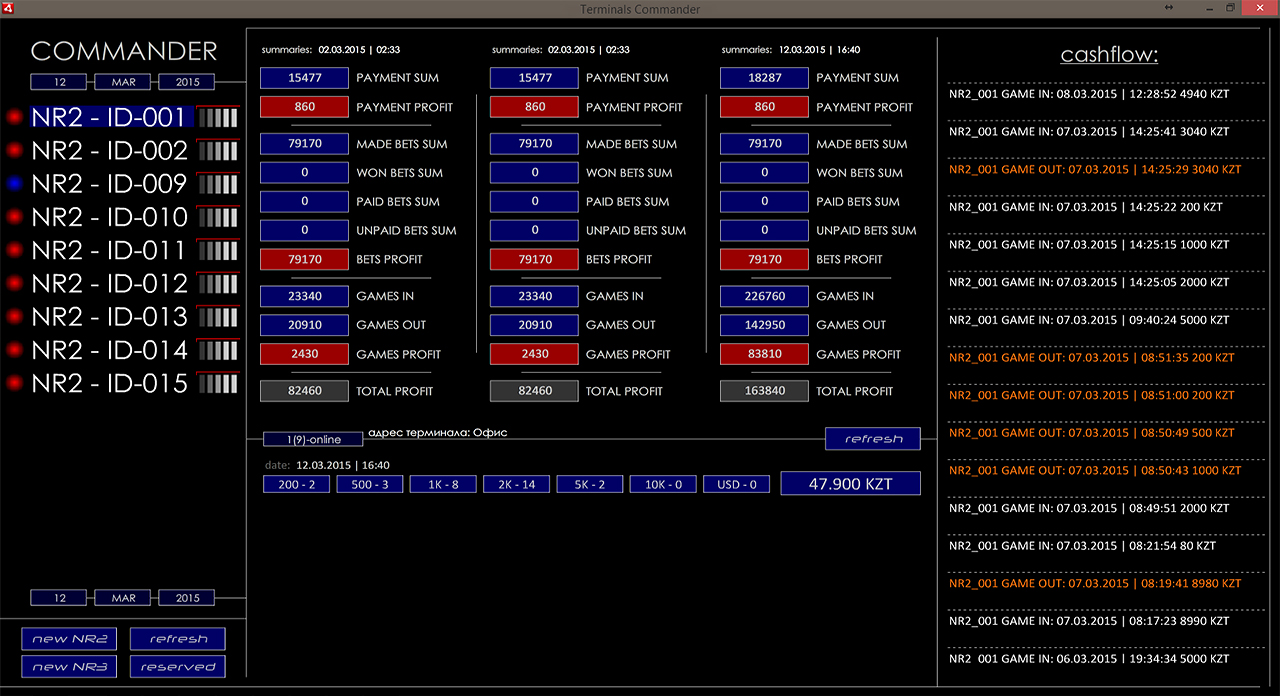Click the level bars icon of NR2 - ID-012

tap(218, 284)
